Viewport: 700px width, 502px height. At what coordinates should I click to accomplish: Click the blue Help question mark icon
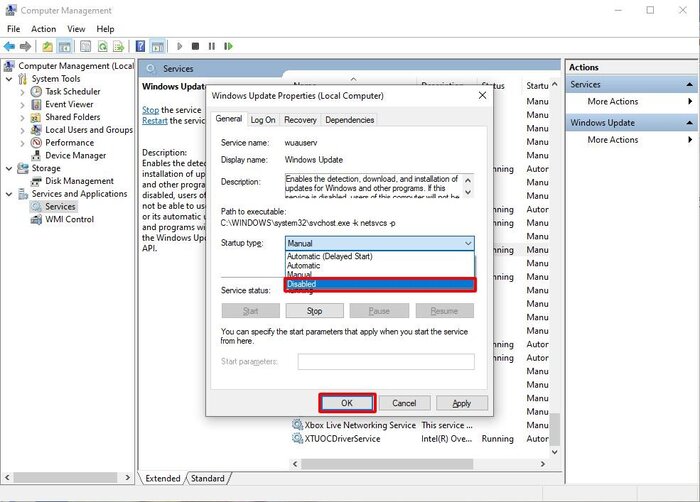[140, 46]
